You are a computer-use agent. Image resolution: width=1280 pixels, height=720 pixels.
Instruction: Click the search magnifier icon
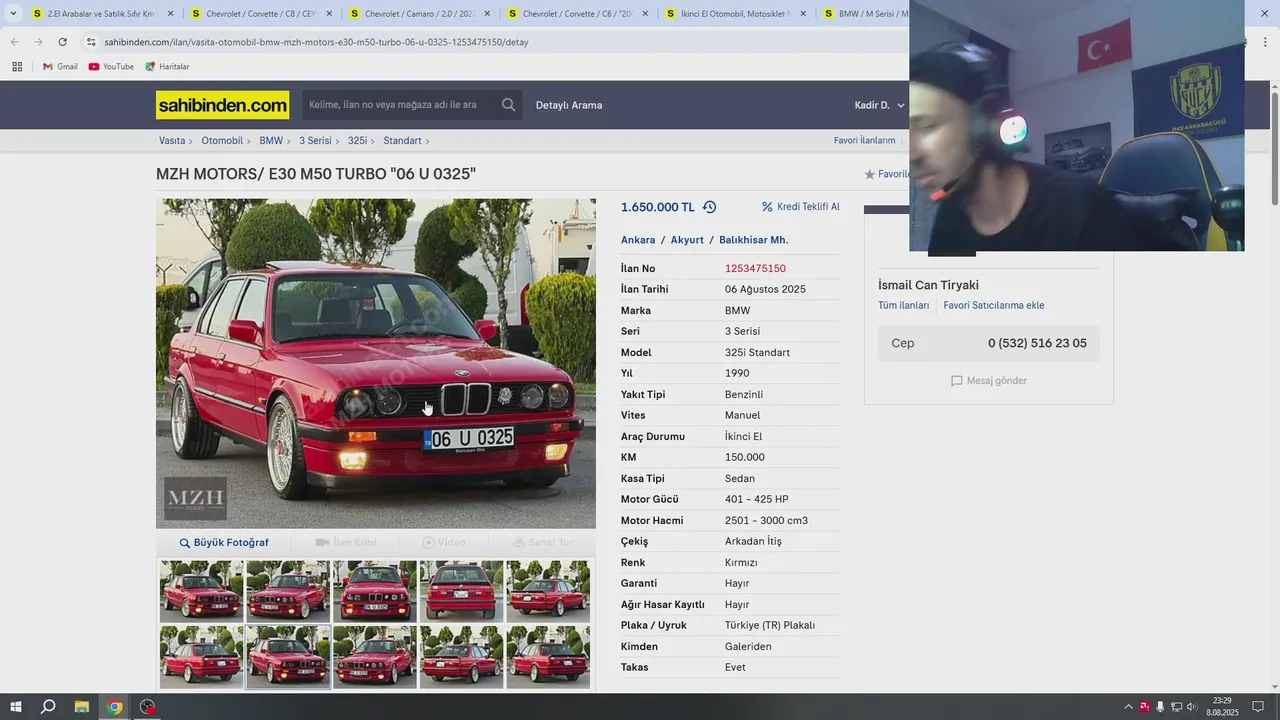point(509,105)
